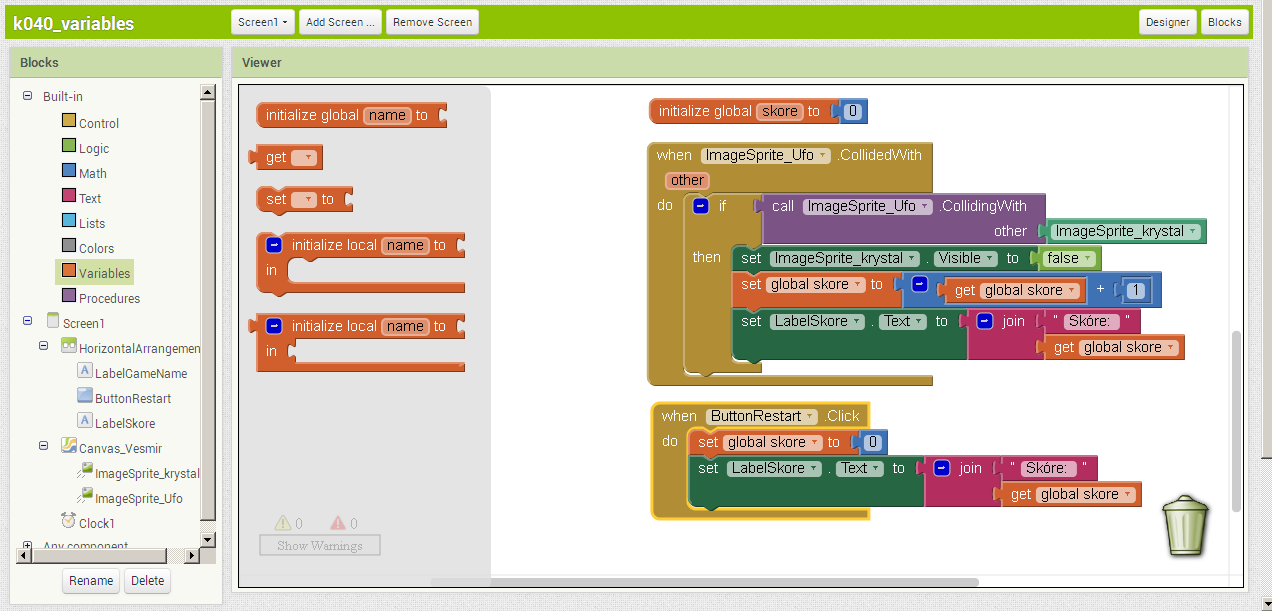
Task: Click the viewer horizontal scrollbar
Action: point(704,582)
